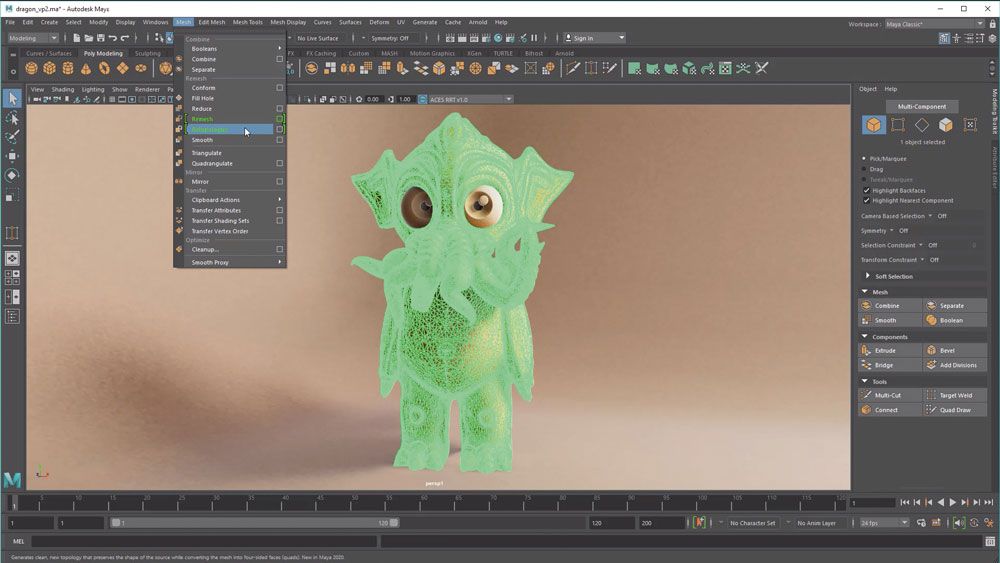Open the Maya Classic workspace dropdown
Image resolution: width=1000 pixels, height=563 pixels.
pyautogui.click(x=934, y=24)
